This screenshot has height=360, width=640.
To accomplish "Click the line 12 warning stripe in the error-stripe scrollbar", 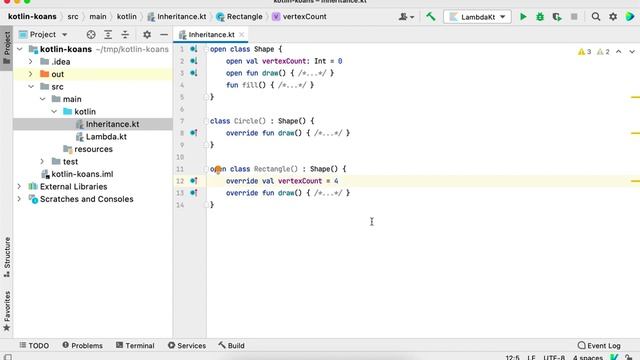I will click(635, 181).
